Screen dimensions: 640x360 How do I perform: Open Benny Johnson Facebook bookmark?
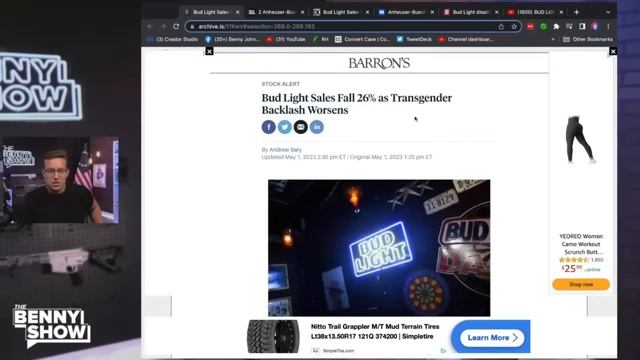(x=232, y=40)
